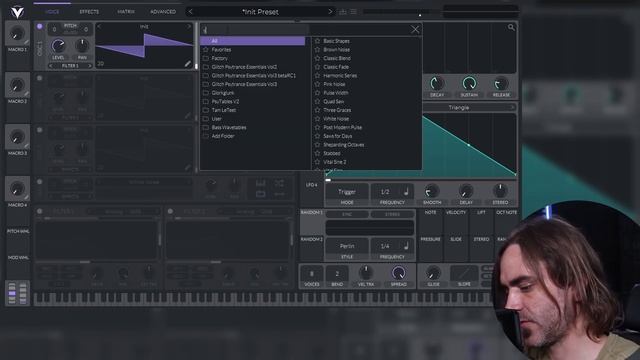640x360 pixels.
Task: Star the Classic Fade wavetable
Action: 317,67
